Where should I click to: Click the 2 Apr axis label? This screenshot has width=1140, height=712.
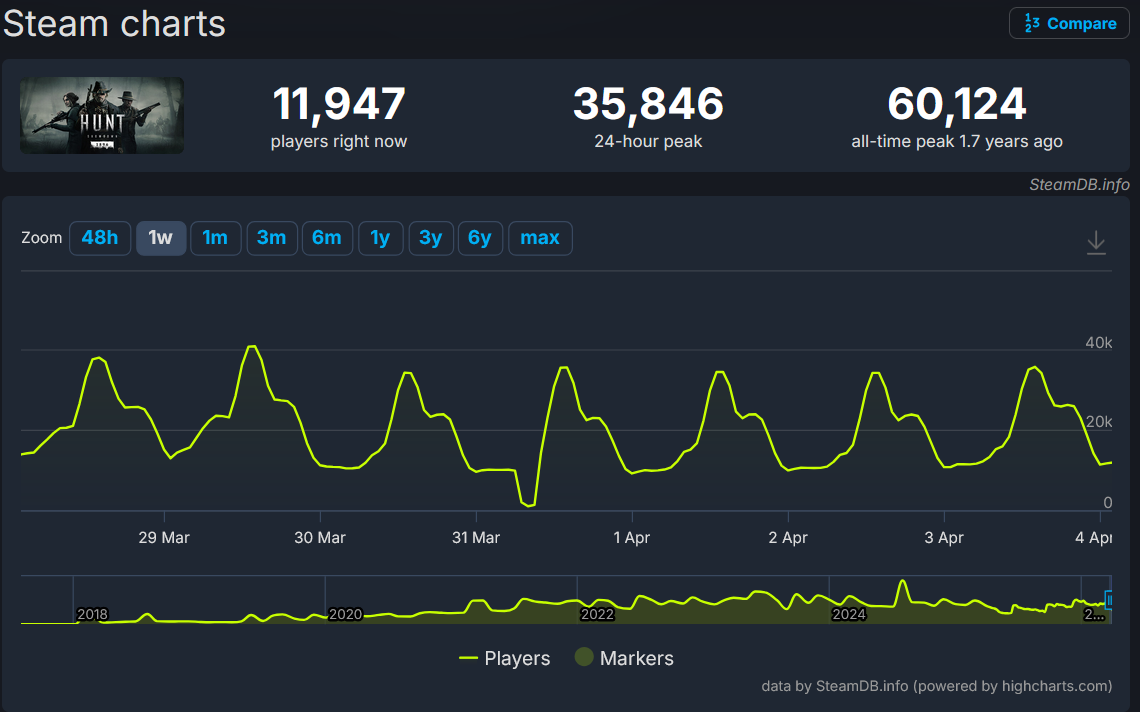[788, 537]
